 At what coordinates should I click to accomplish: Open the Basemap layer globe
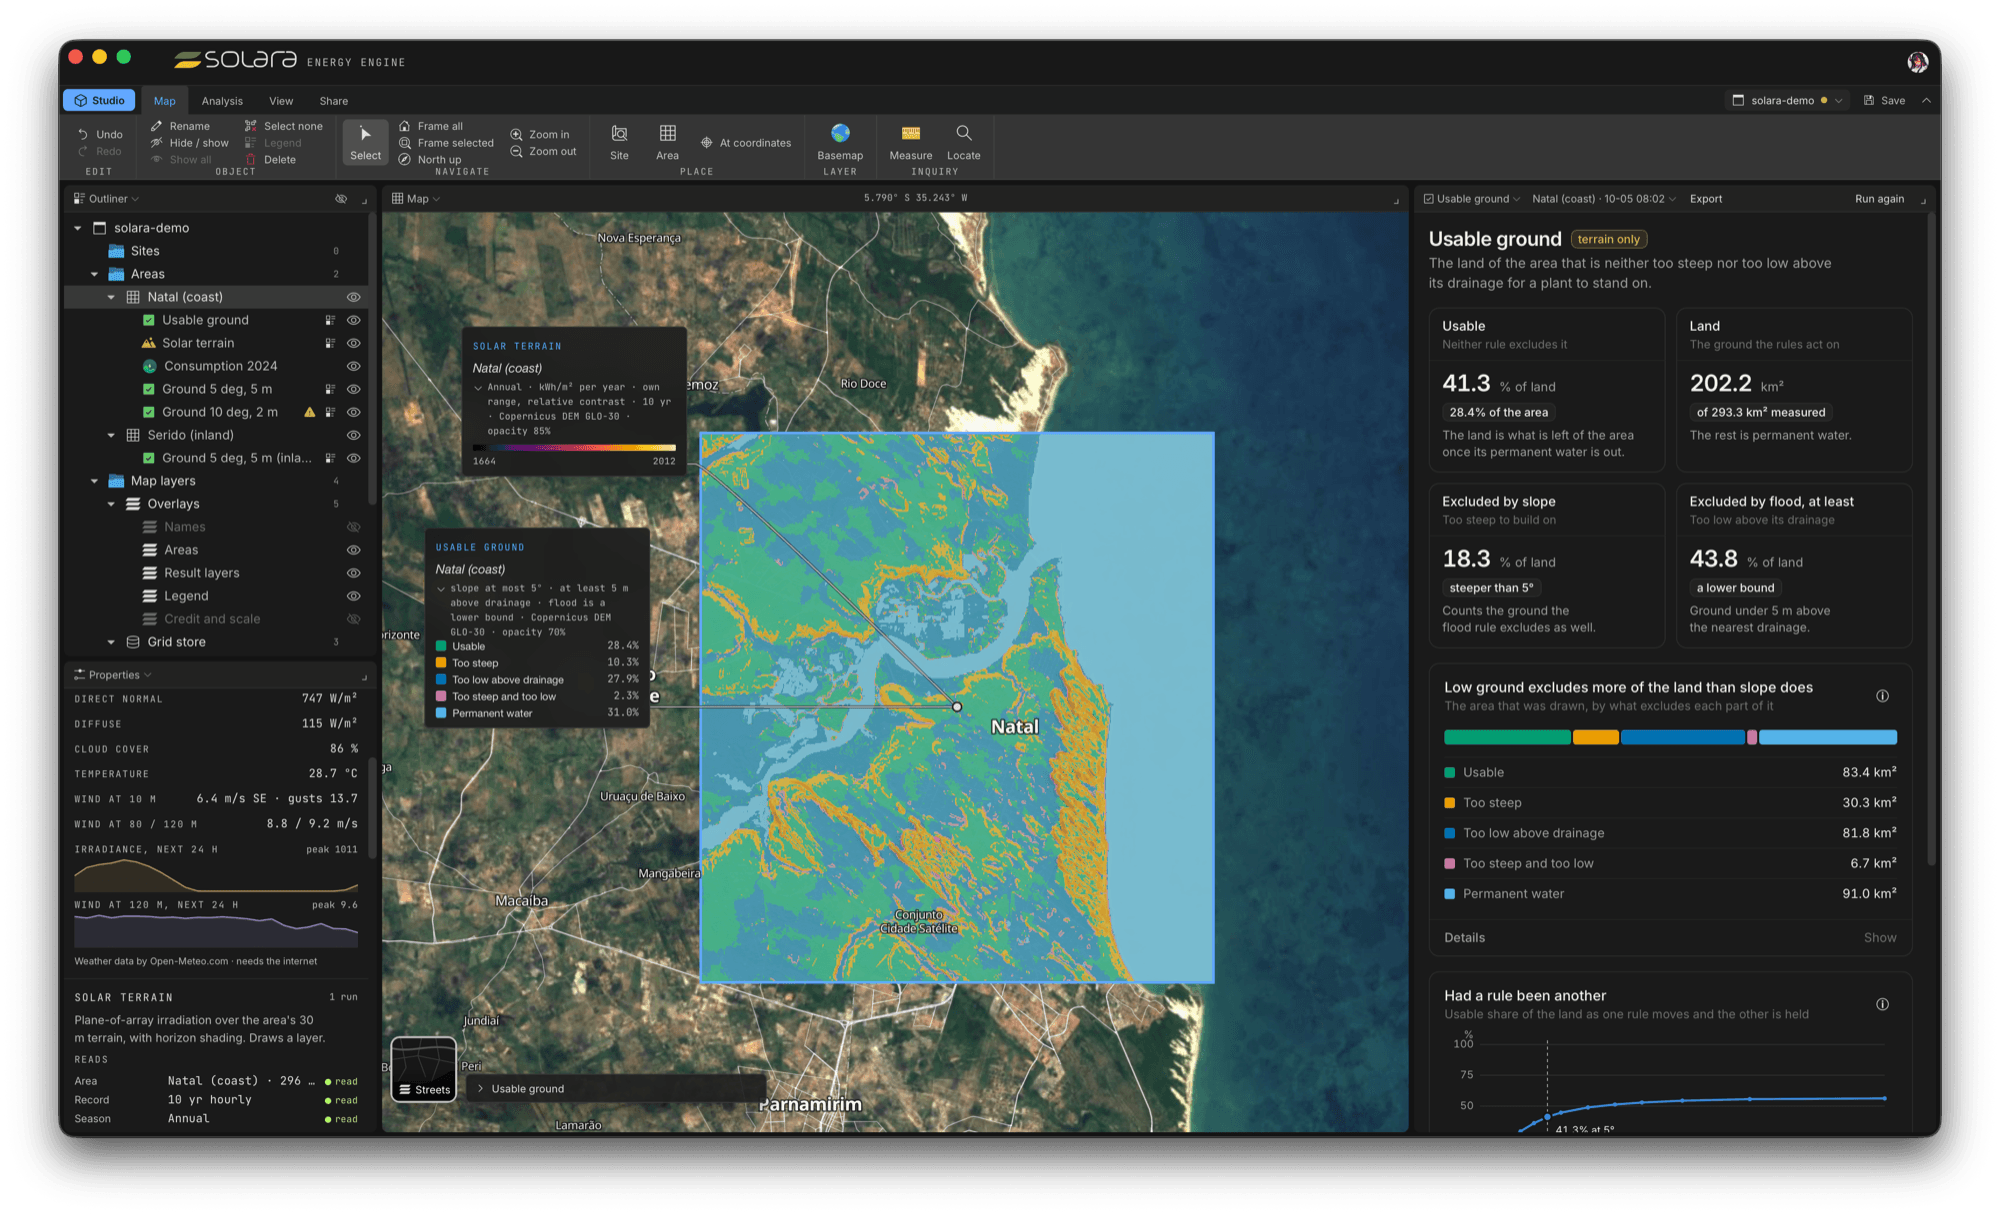pos(840,142)
